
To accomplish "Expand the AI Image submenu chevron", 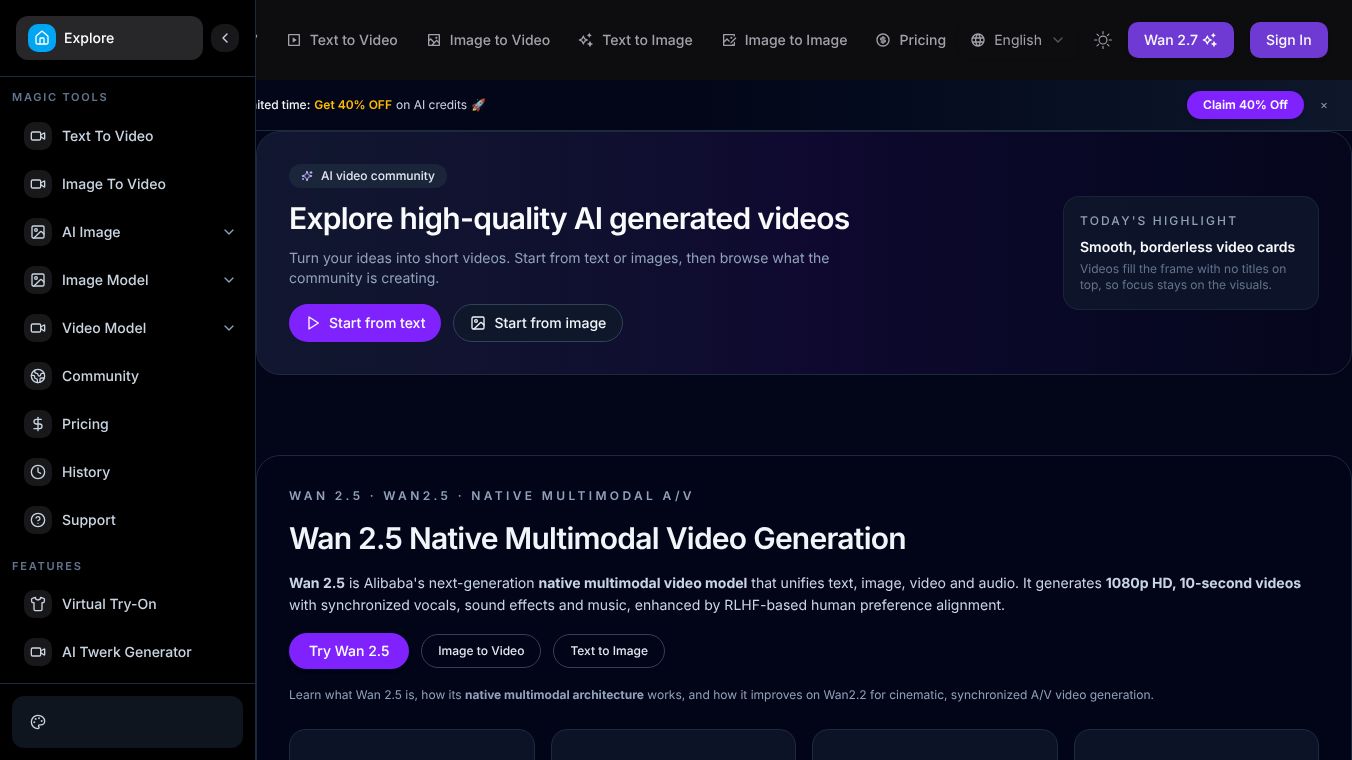I will (x=229, y=232).
